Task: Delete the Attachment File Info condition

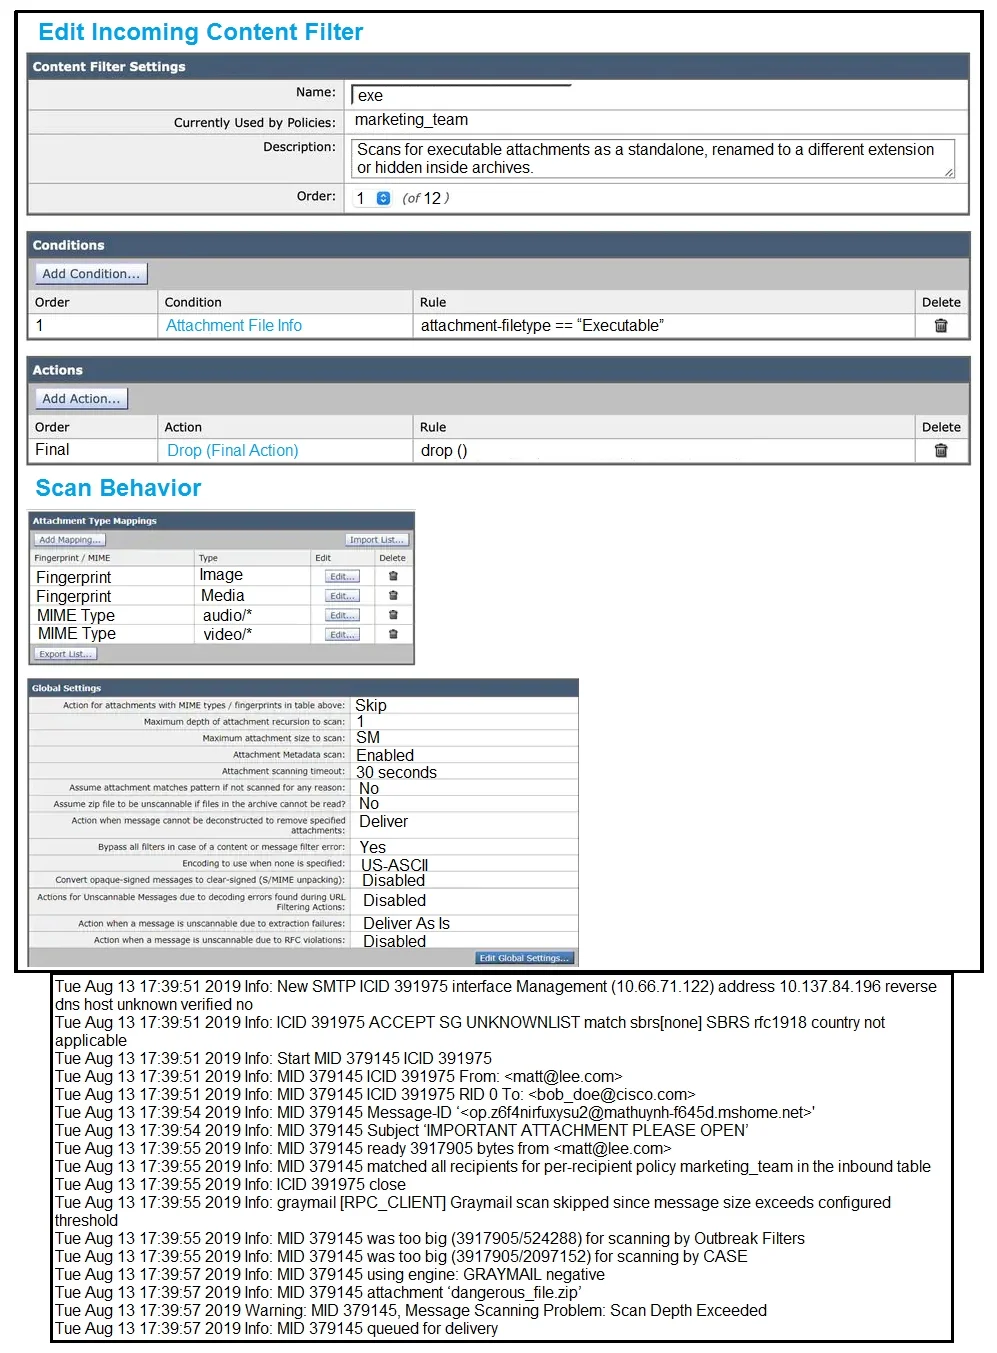Action: tap(940, 326)
